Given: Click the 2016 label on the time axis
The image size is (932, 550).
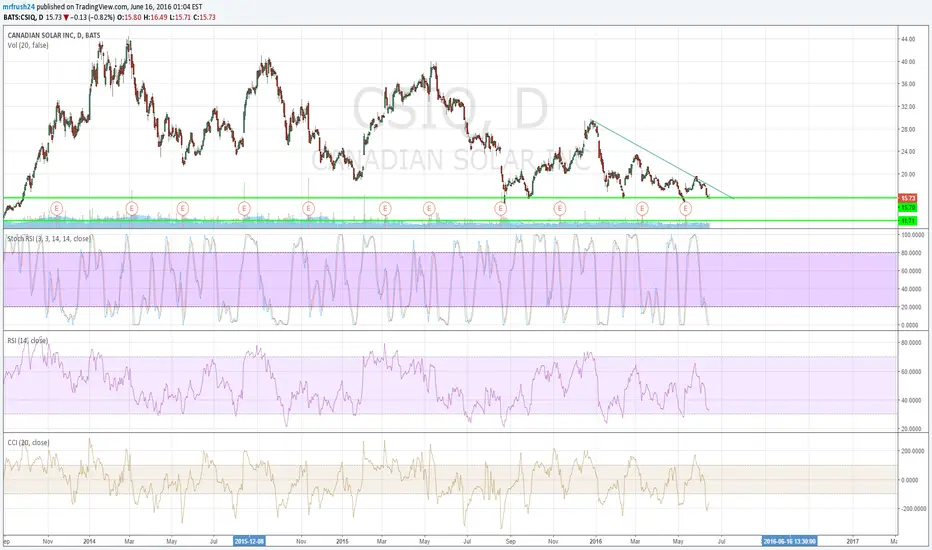Looking at the screenshot, I should click(x=596, y=541).
